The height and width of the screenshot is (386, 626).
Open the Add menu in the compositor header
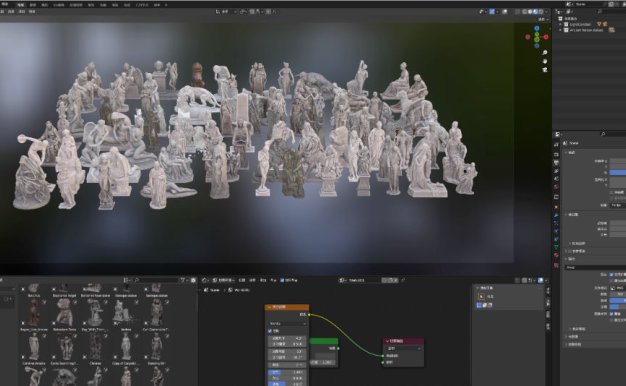(x=263, y=280)
